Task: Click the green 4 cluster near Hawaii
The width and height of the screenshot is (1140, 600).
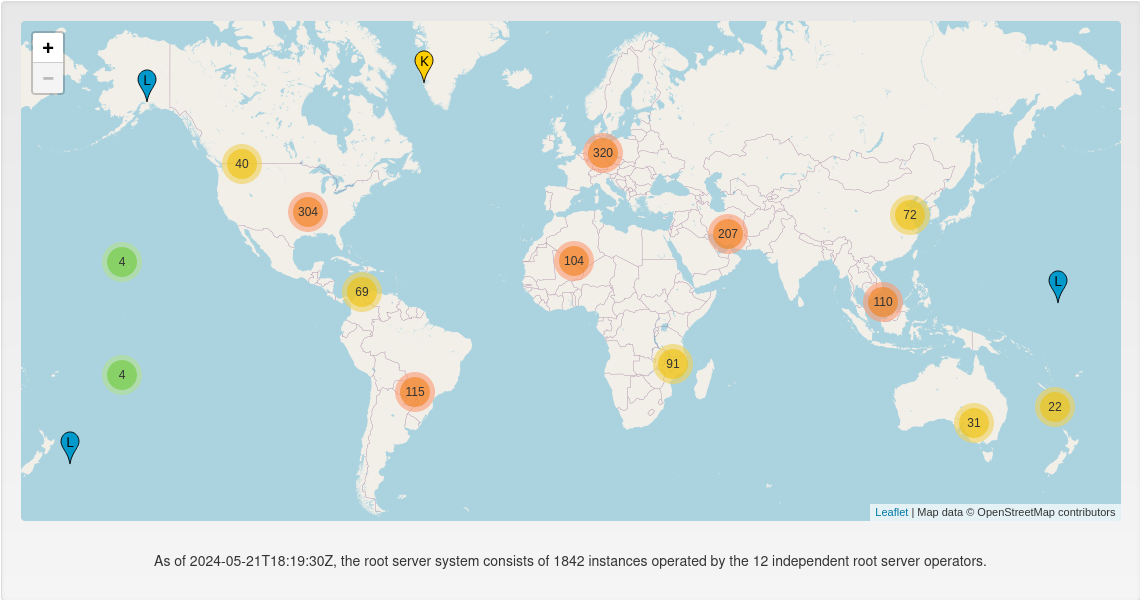Action: tap(122, 262)
